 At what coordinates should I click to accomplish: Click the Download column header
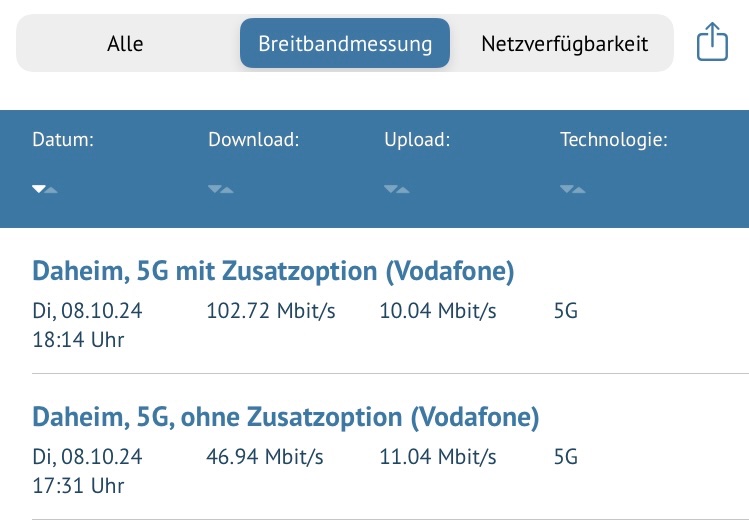click(254, 140)
